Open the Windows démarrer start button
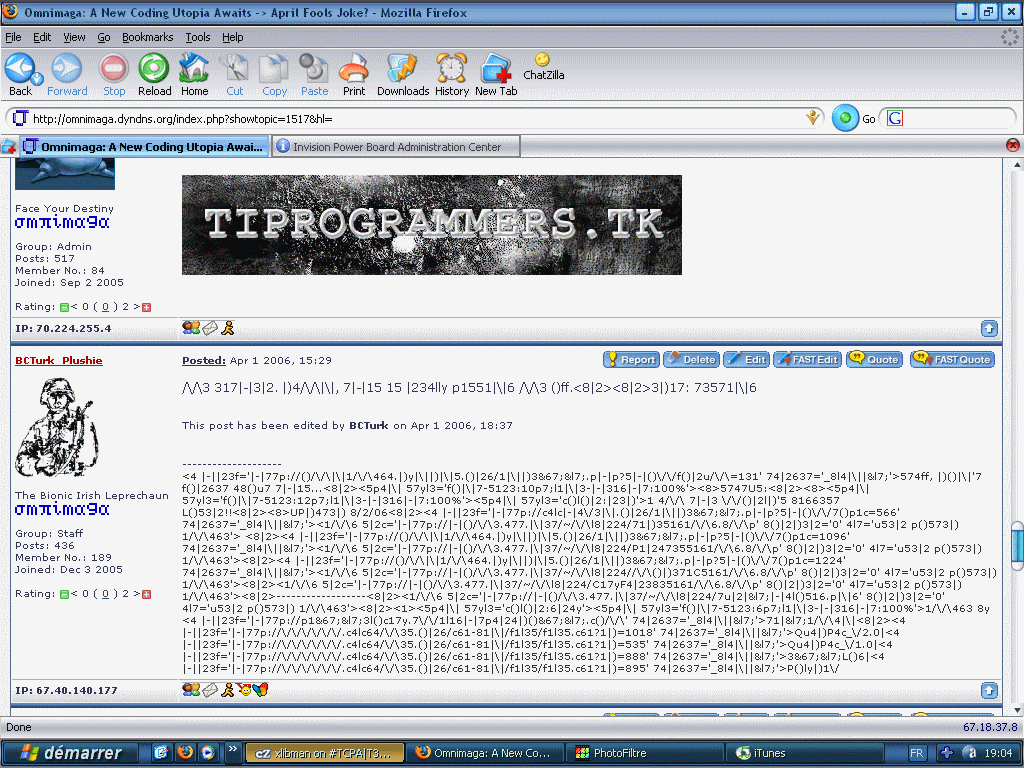Viewport: 1024px width, 768px height. (x=71, y=753)
